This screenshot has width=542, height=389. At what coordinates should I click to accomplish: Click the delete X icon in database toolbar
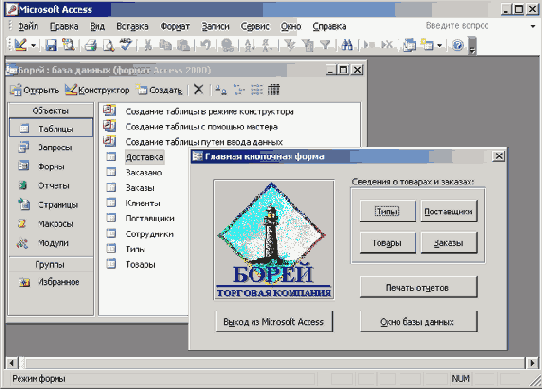[x=198, y=90]
